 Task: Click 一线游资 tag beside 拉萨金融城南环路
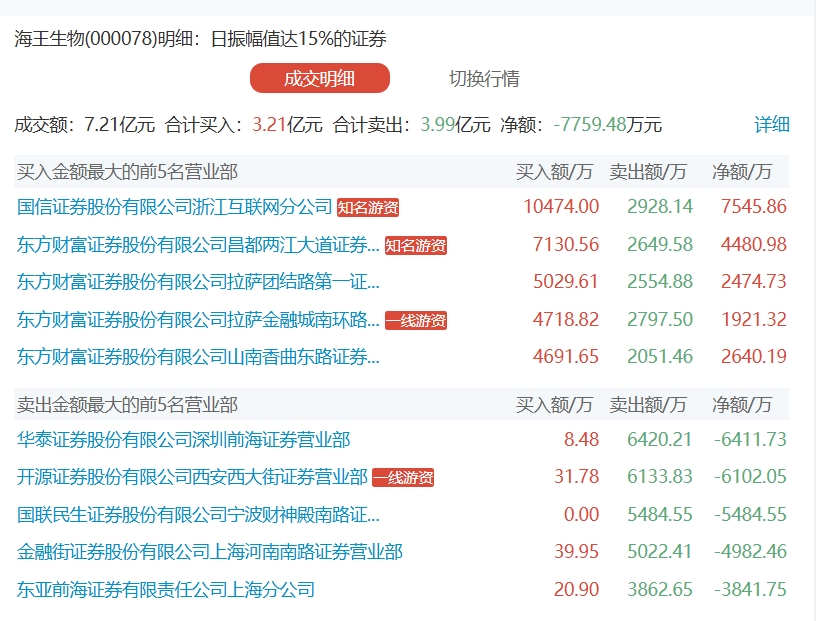click(416, 321)
